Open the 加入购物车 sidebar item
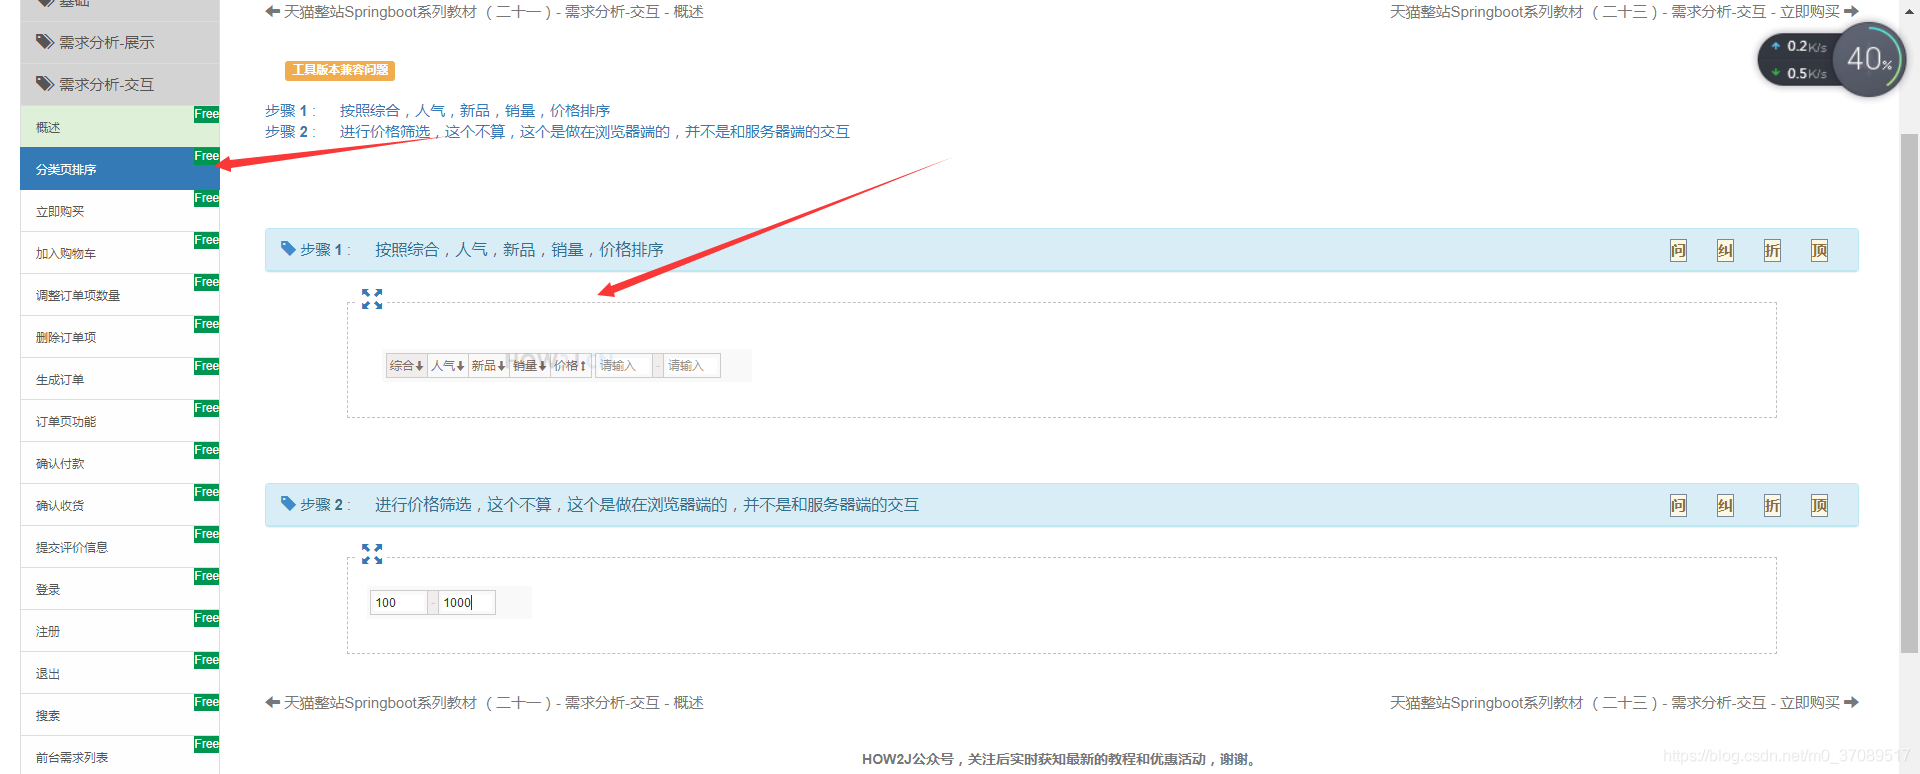Viewport: 1920px width, 774px height. point(120,253)
